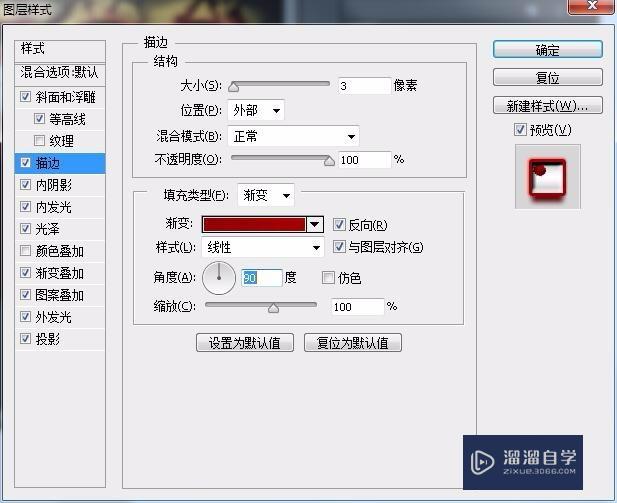Enable the 仿色 dither checkbox

328,277
